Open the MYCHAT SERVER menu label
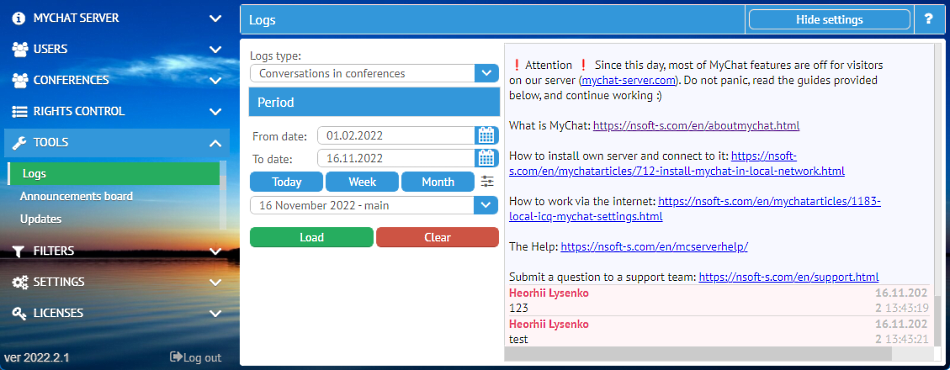 click(x=76, y=18)
